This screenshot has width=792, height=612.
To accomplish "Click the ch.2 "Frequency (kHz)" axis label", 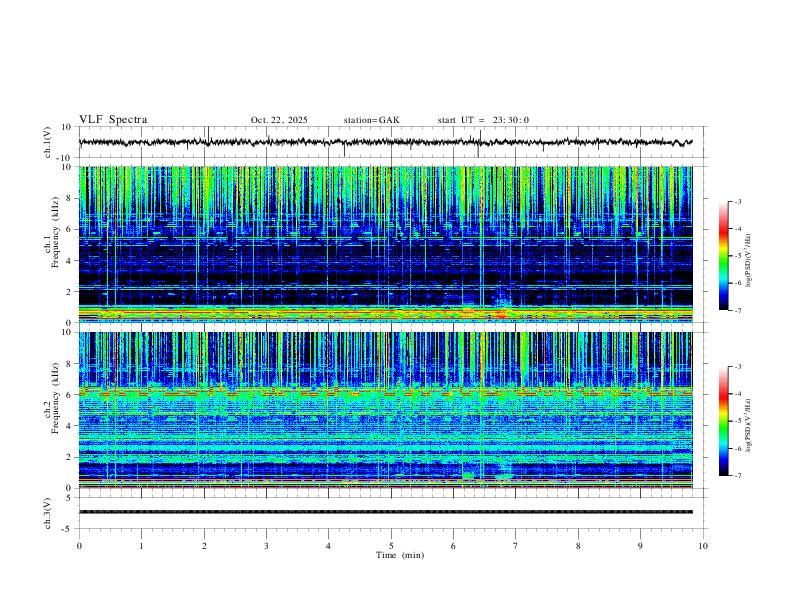I will [x=55, y=398].
